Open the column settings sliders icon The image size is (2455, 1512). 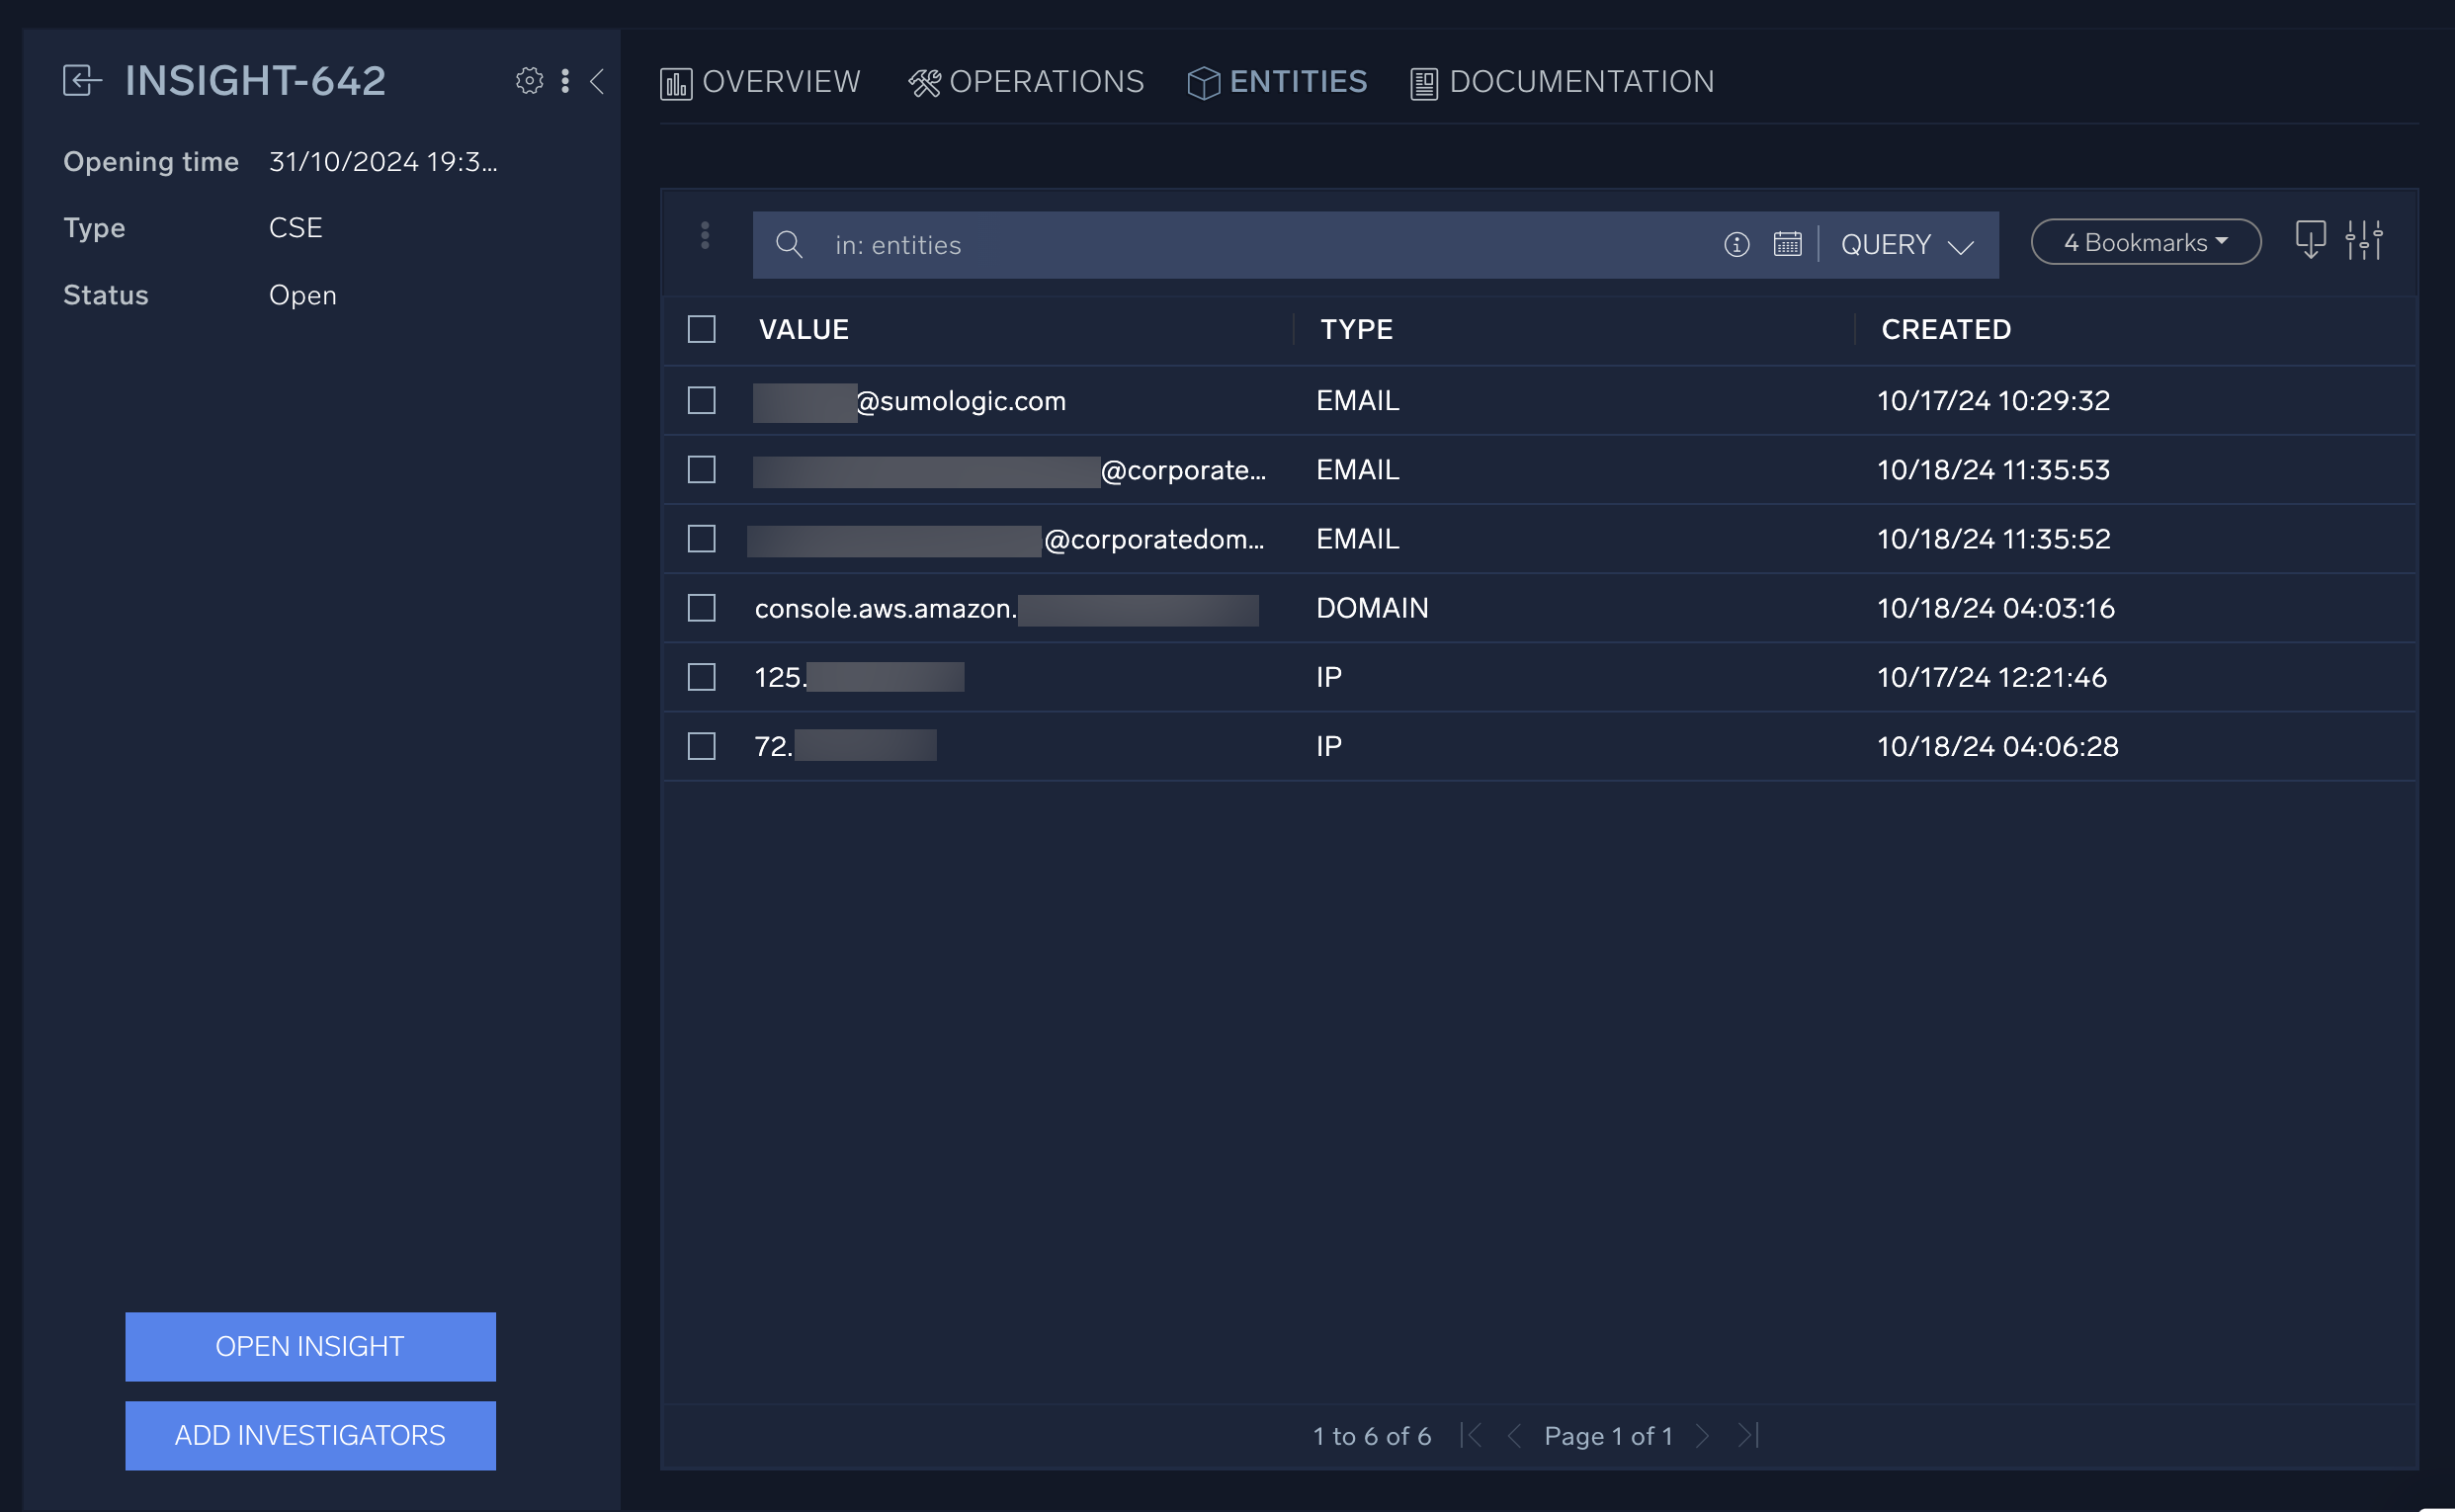click(2365, 240)
